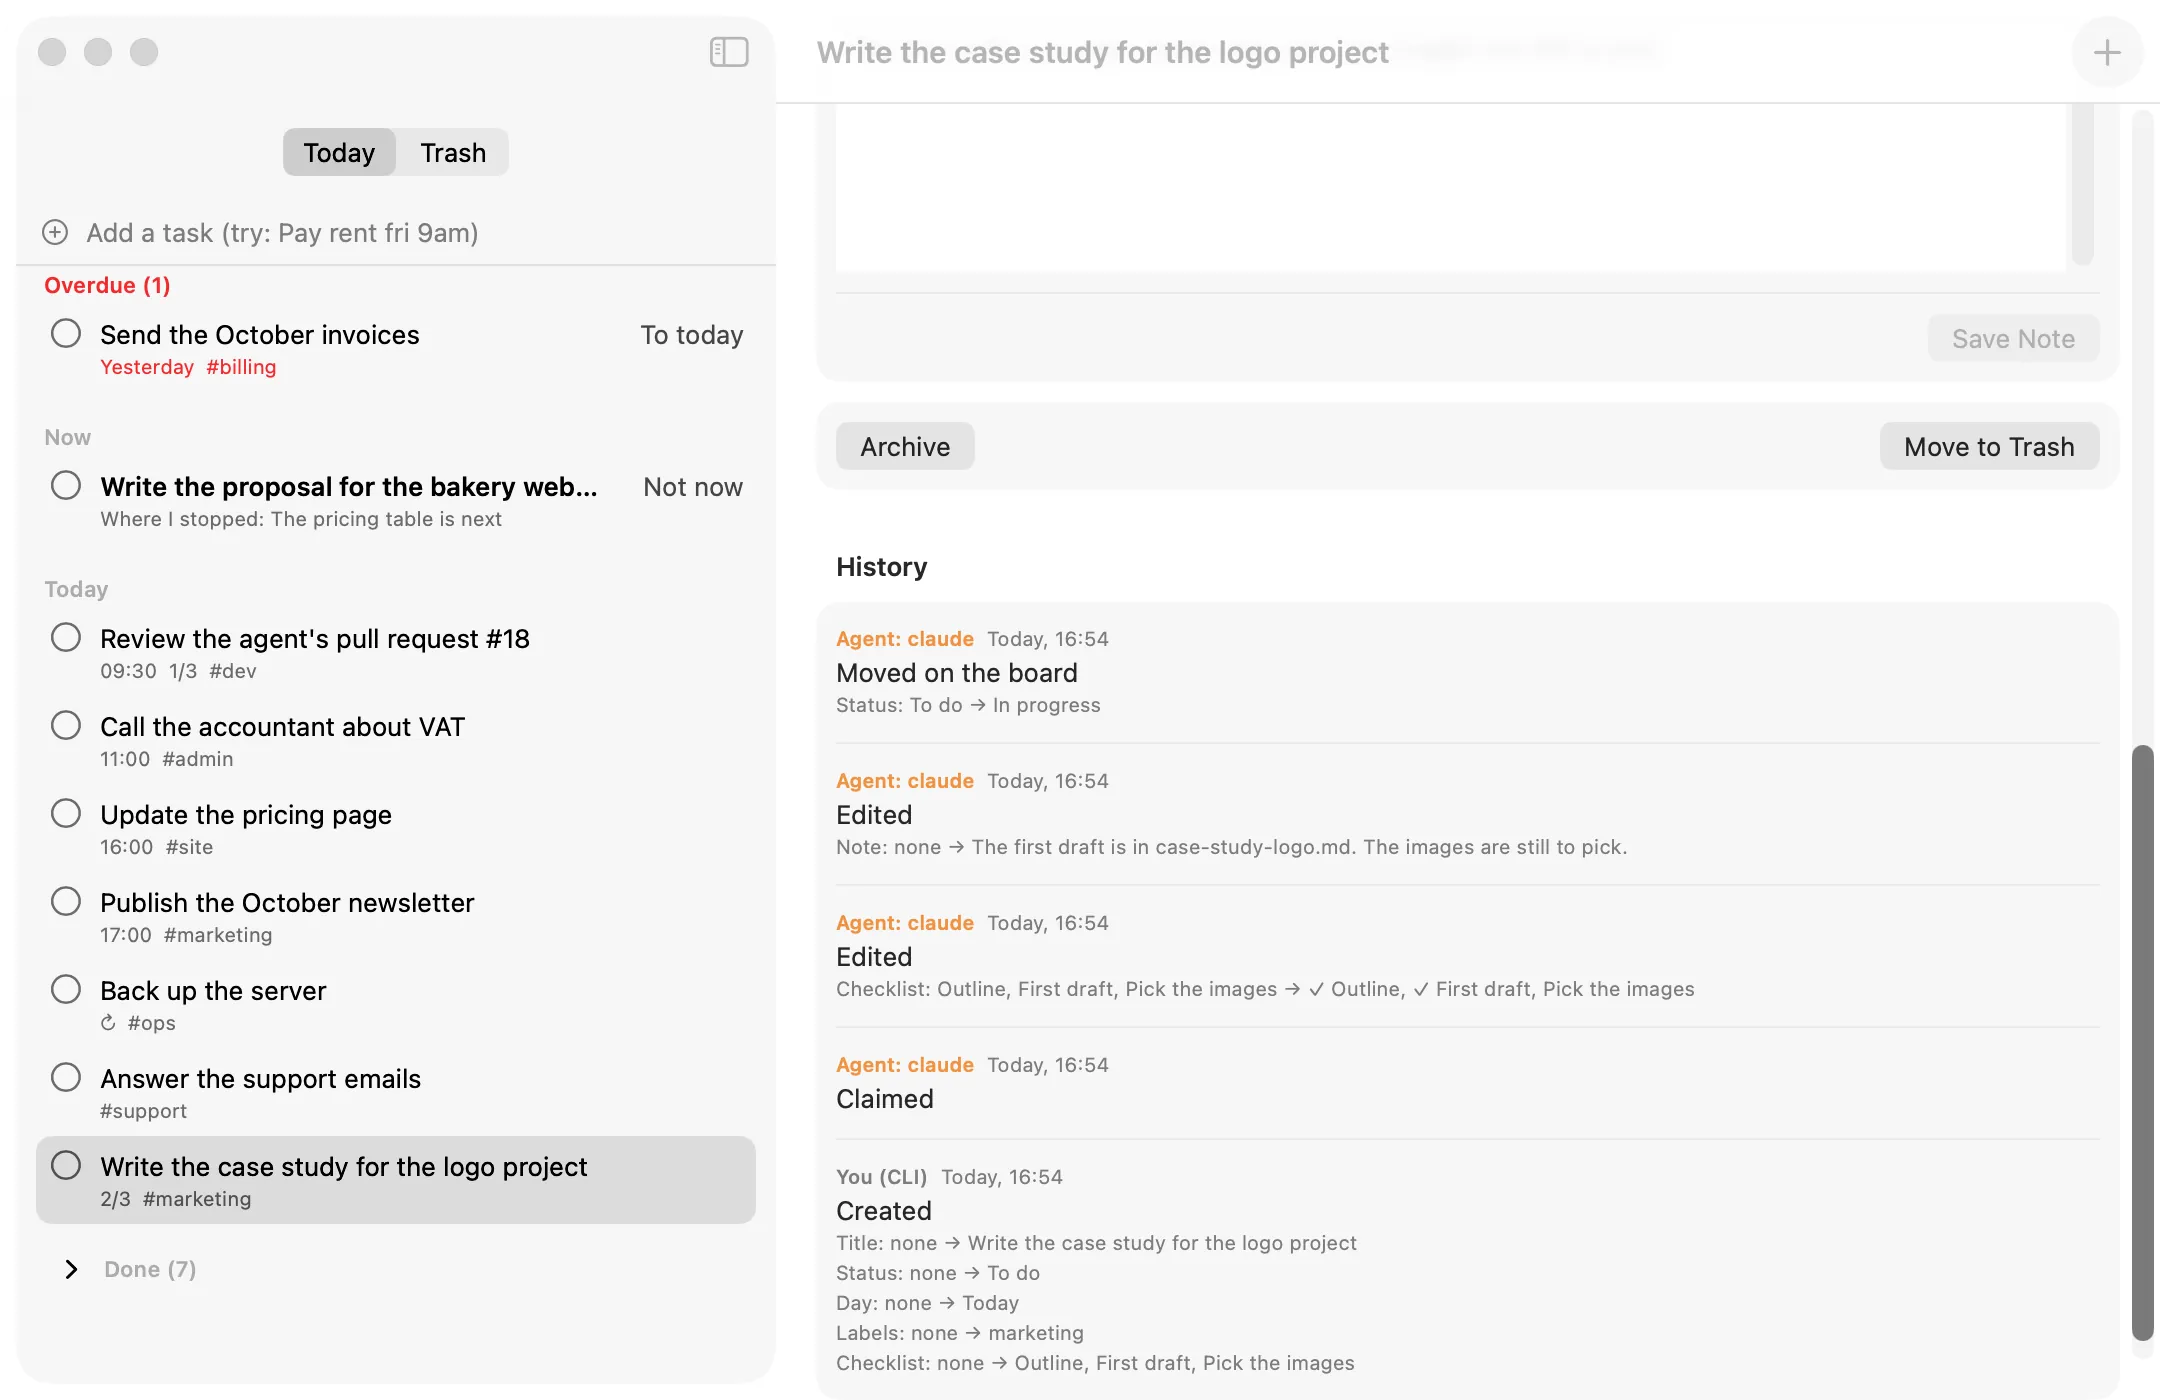
Task: Check the Publish the October newsletter circle
Action: [x=66, y=901]
